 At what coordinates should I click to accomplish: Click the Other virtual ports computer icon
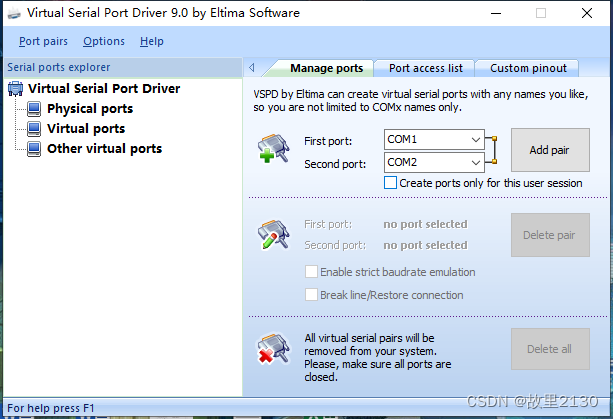click(34, 149)
